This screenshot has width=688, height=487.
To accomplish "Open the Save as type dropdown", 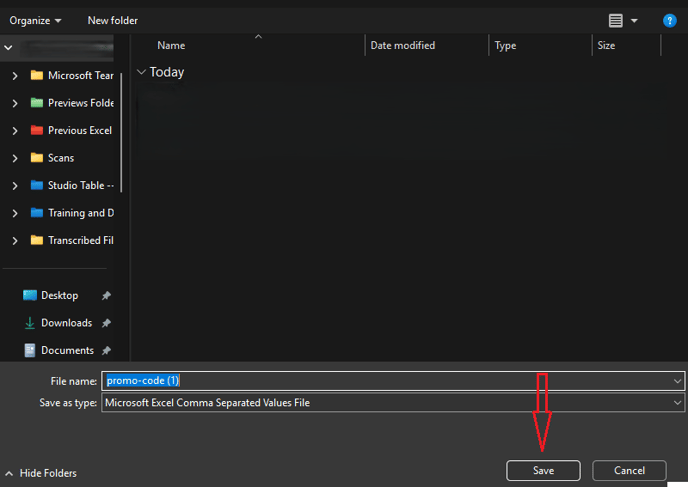I will point(678,403).
